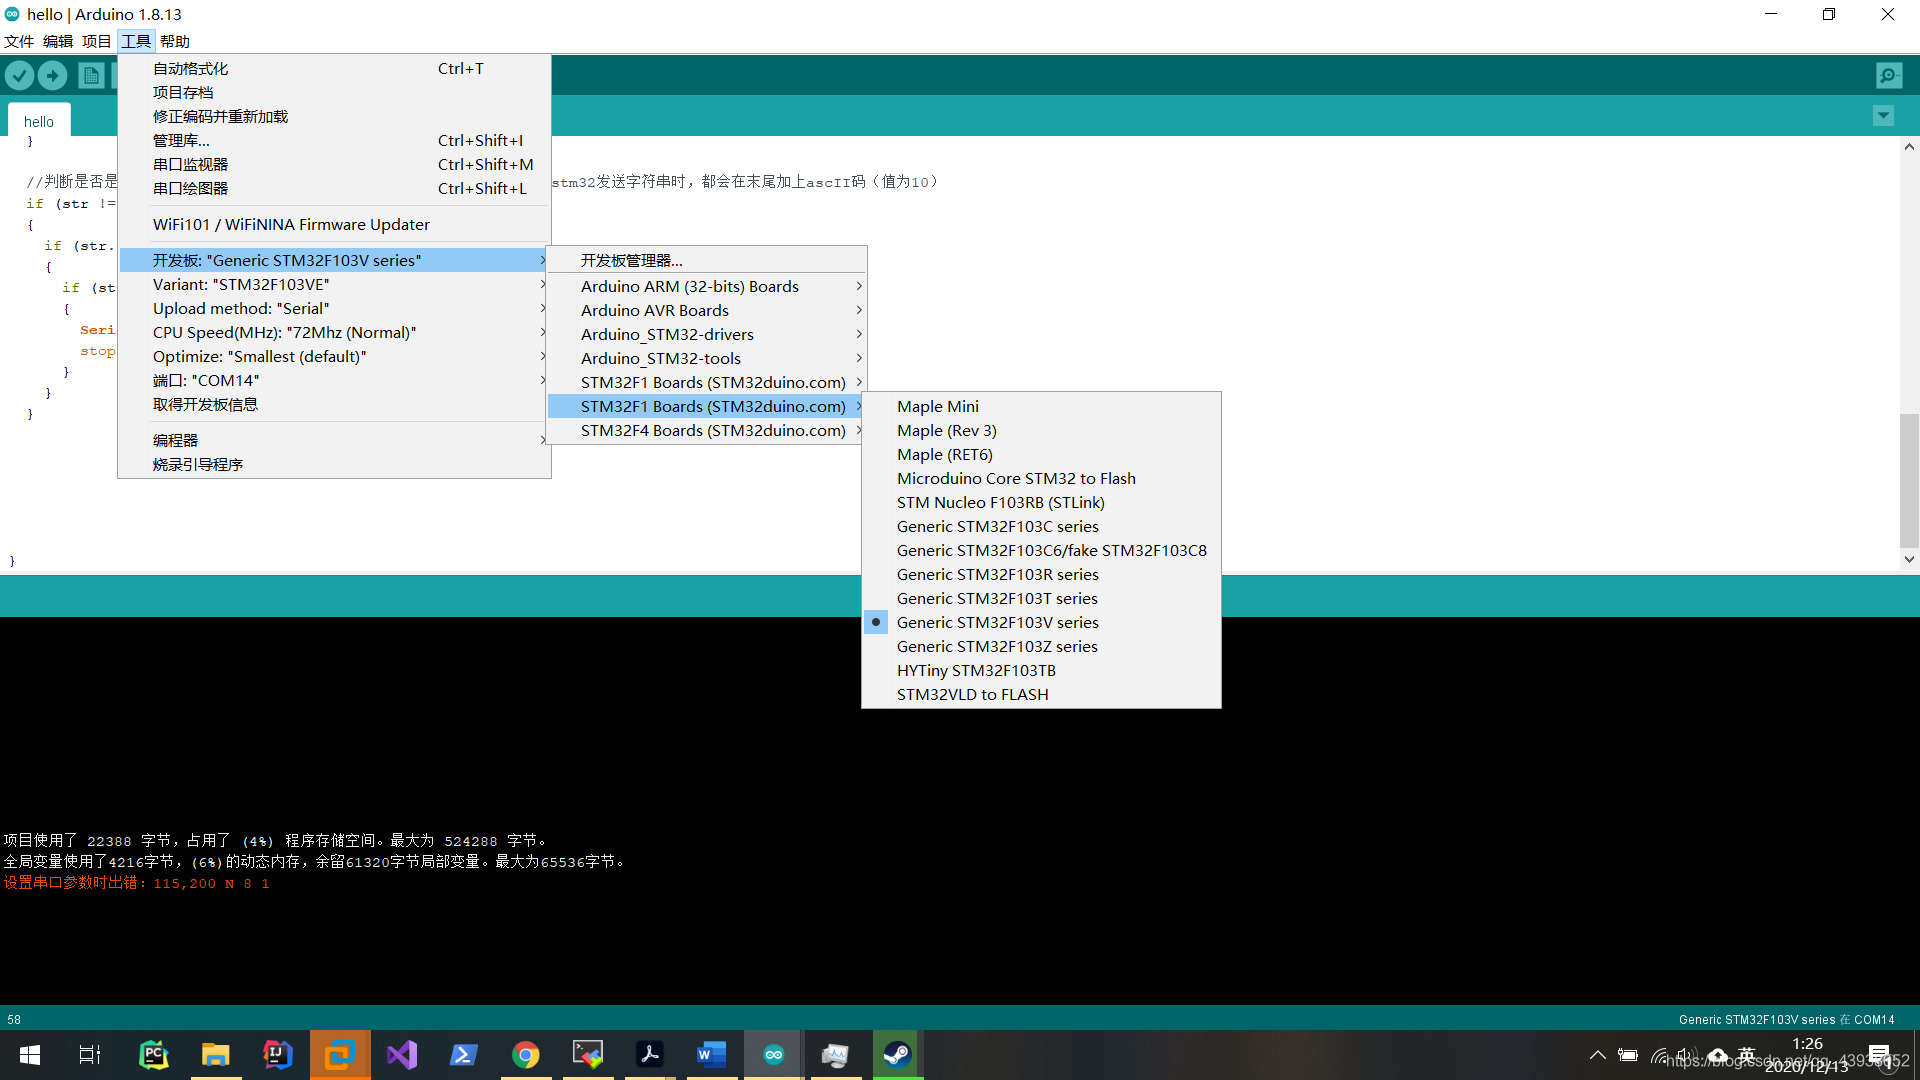Expand Arduino ARM (32-bits) Boards submenu

706,286
